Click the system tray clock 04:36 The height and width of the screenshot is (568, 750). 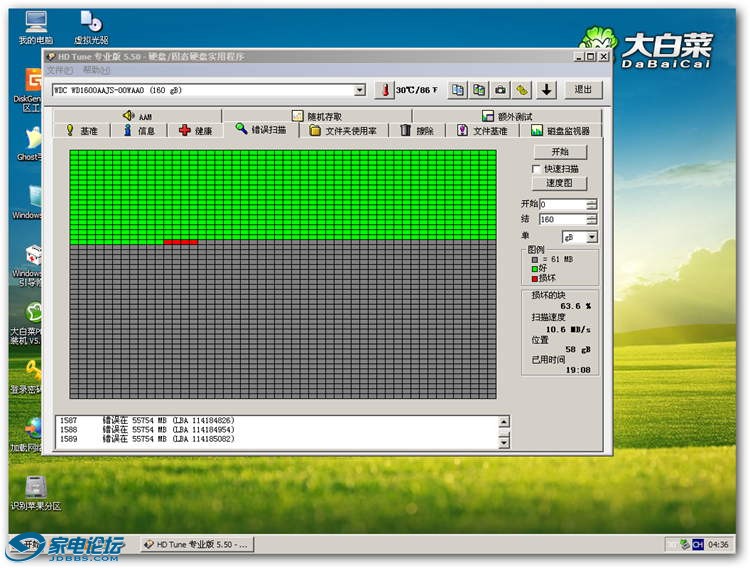(718, 545)
